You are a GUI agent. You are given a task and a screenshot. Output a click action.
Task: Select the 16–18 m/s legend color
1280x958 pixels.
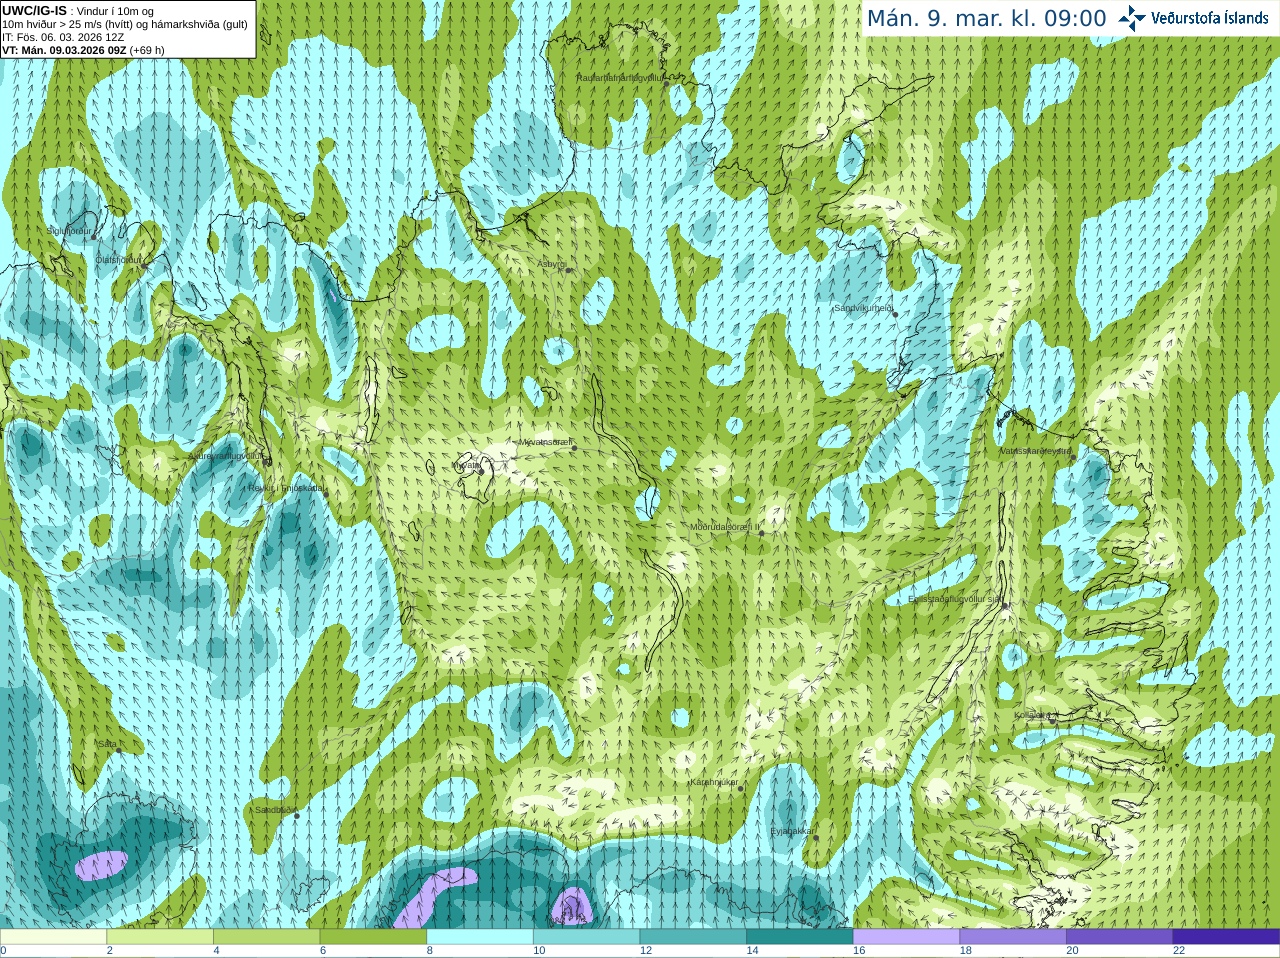[x=906, y=937]
